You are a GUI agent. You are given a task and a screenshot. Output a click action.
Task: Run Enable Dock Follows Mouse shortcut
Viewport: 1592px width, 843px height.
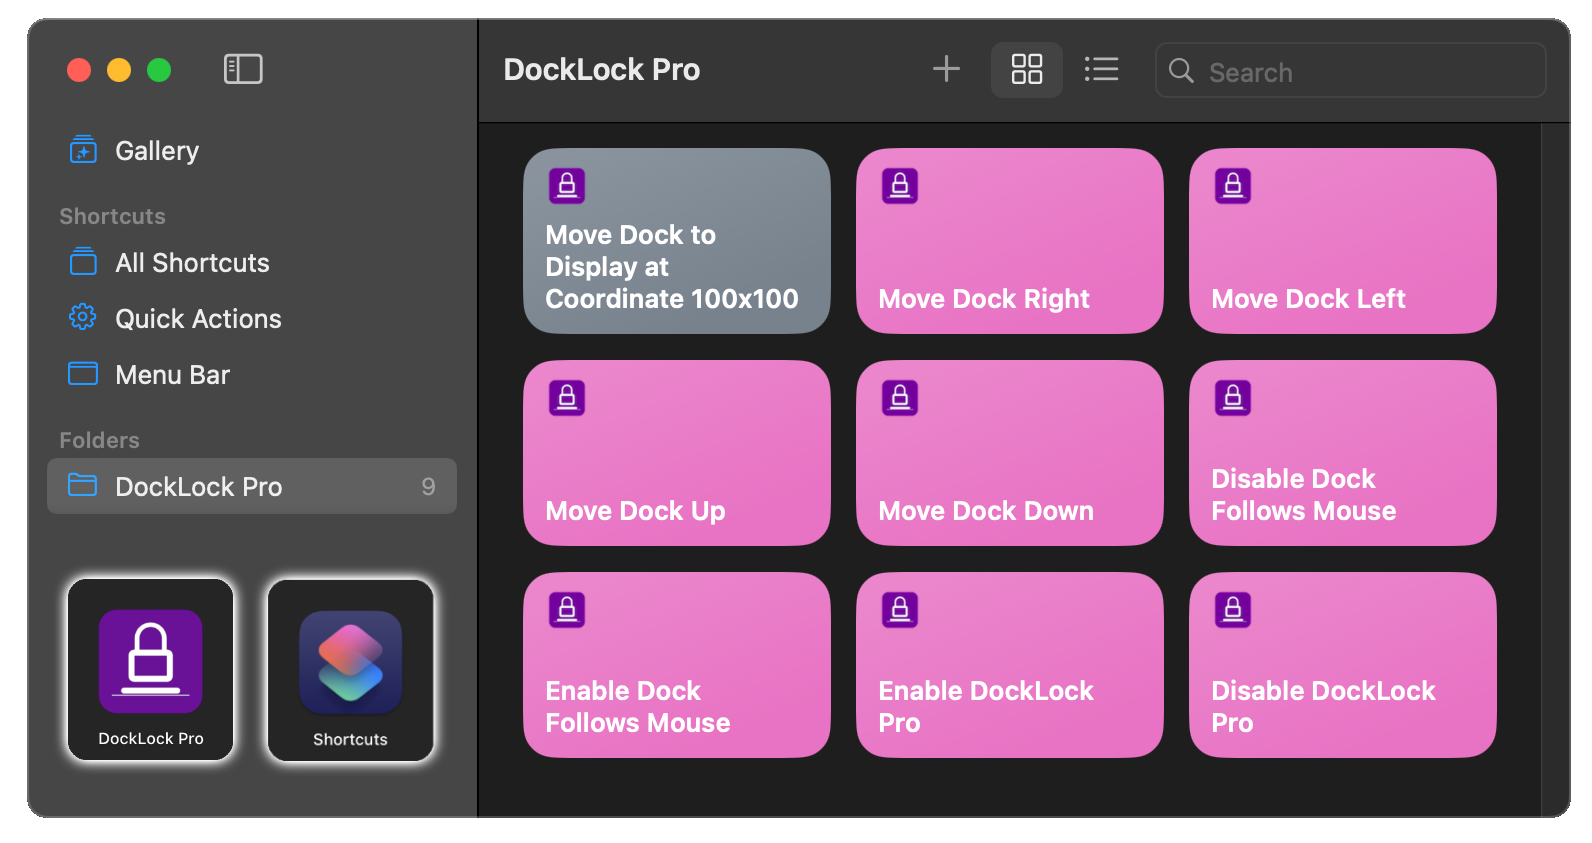pyautogui.click(x=677, y=665)
